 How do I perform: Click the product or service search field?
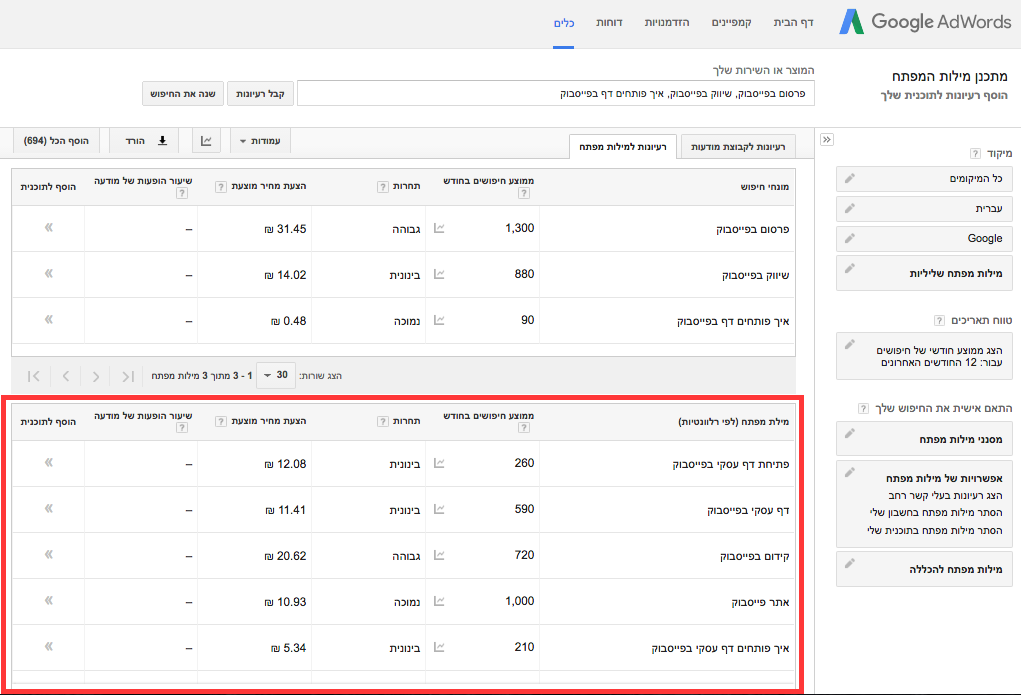[x=555, y=93]
